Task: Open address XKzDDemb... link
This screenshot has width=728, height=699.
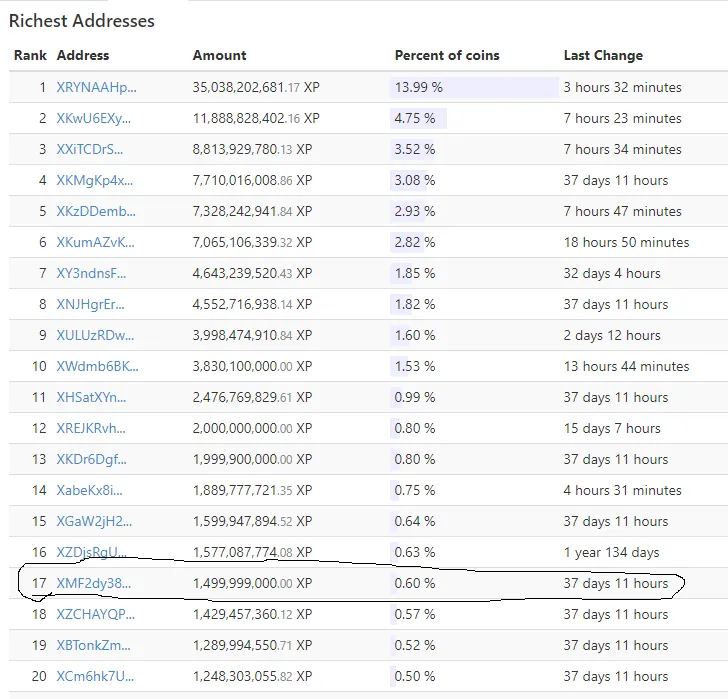Action: (96, 211)
